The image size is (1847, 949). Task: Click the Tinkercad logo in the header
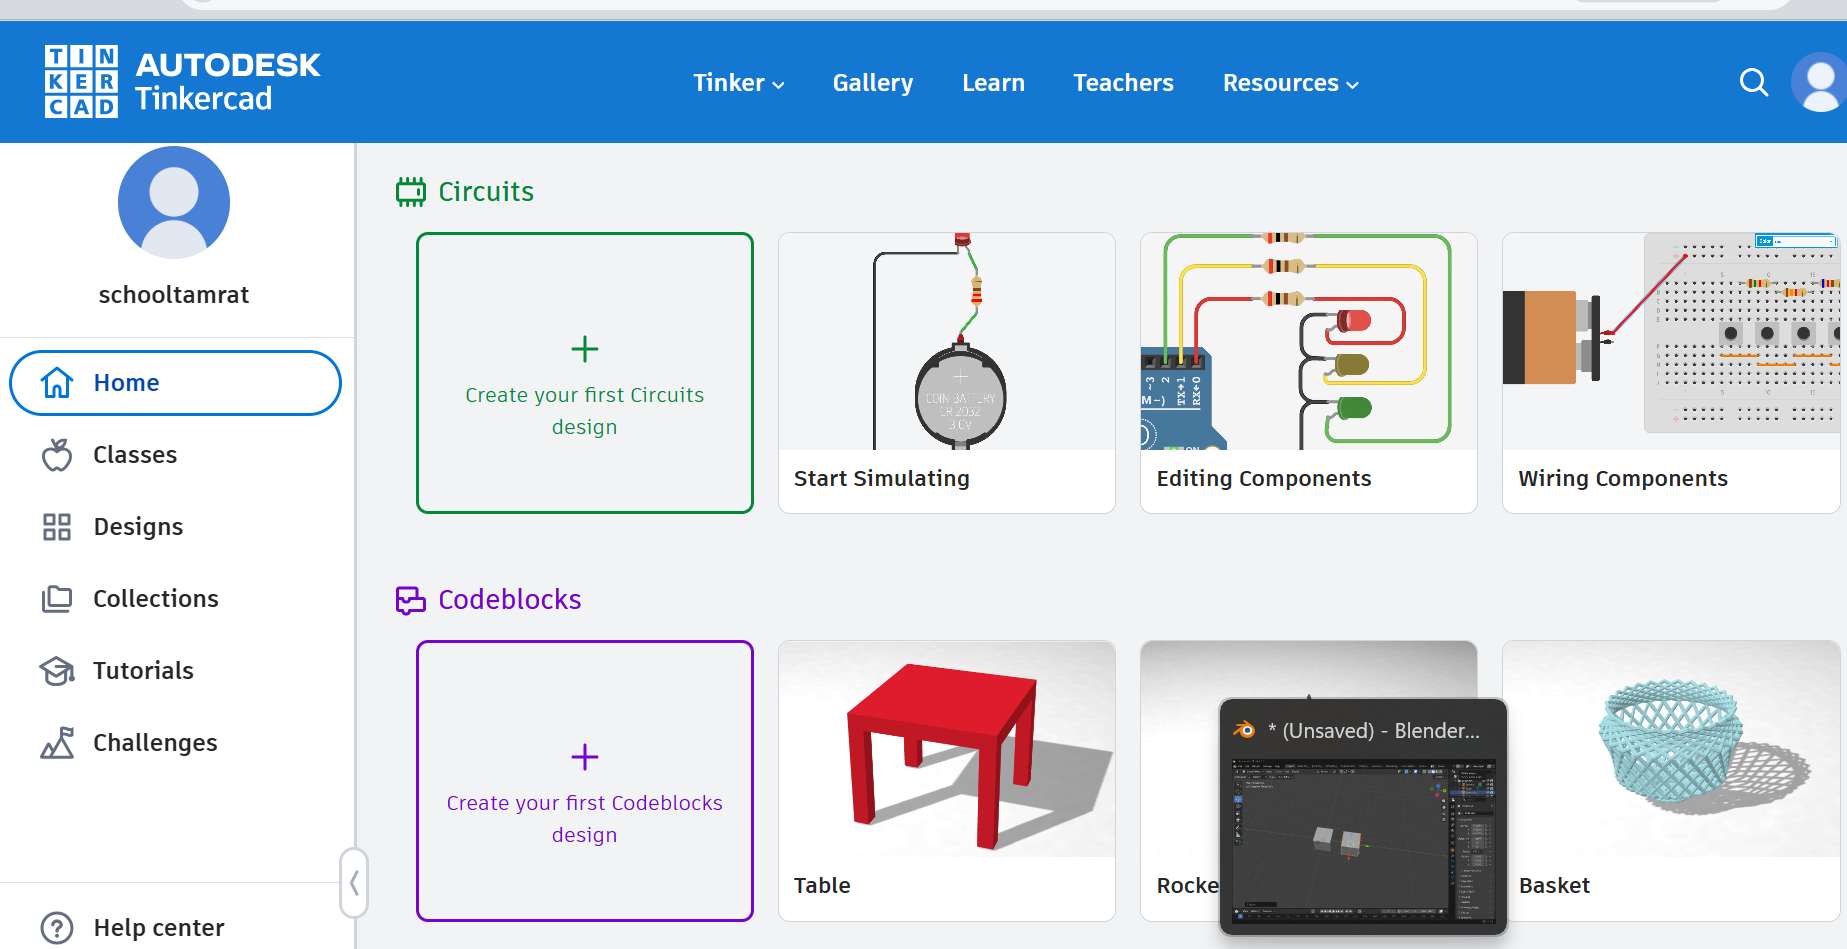pyautogui.click(x=182, y=81)
